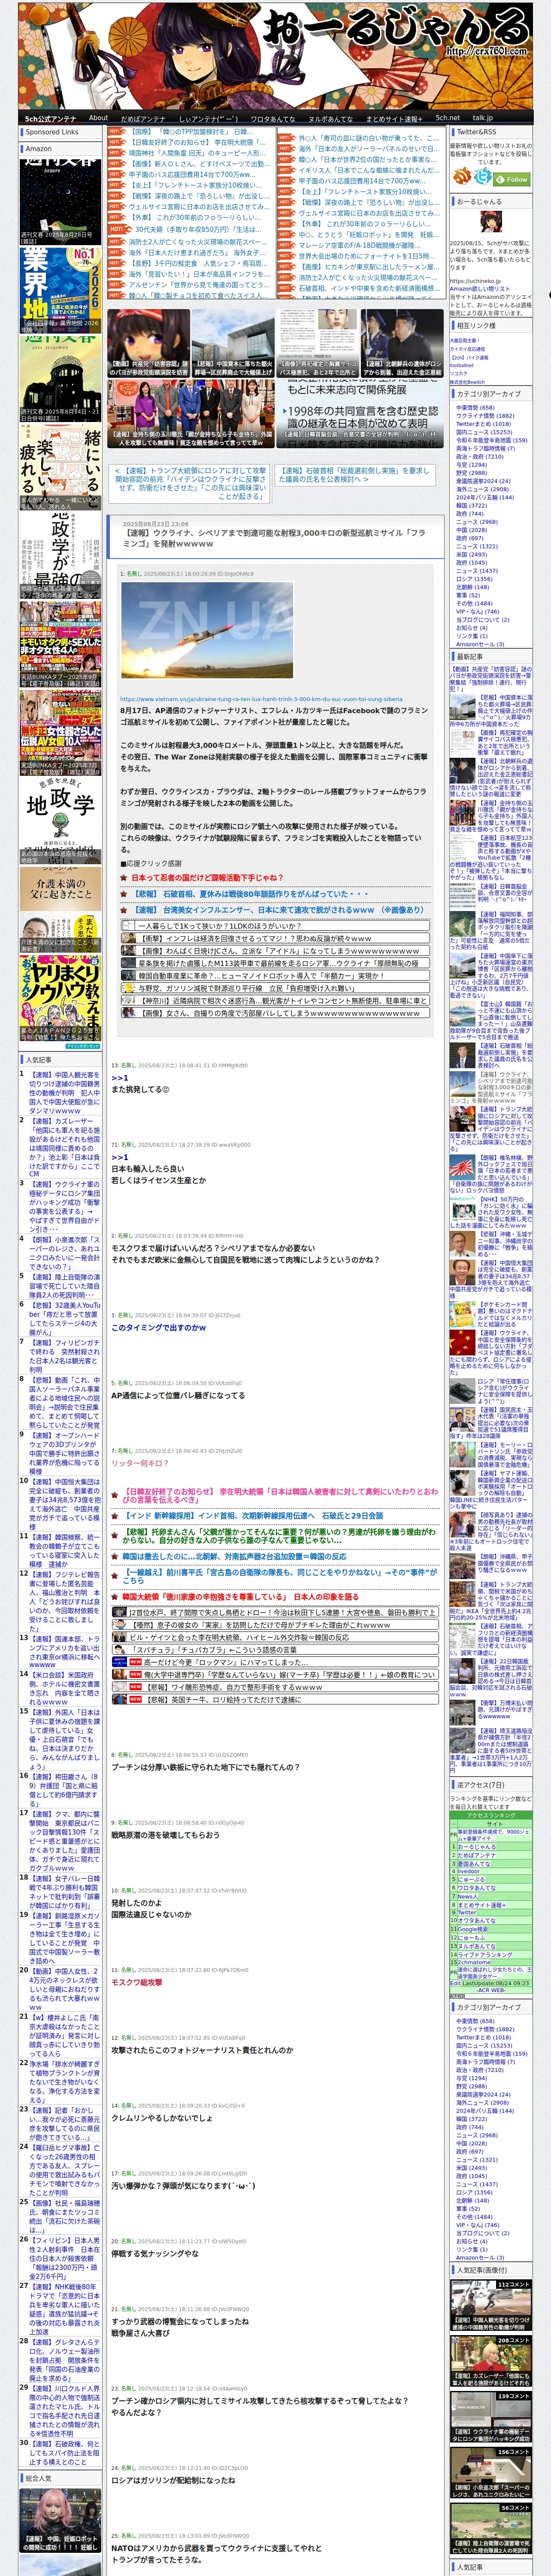The image size is (551, 2576).
Task: Open category ロシア (1356)
Action: click(474, 579)
